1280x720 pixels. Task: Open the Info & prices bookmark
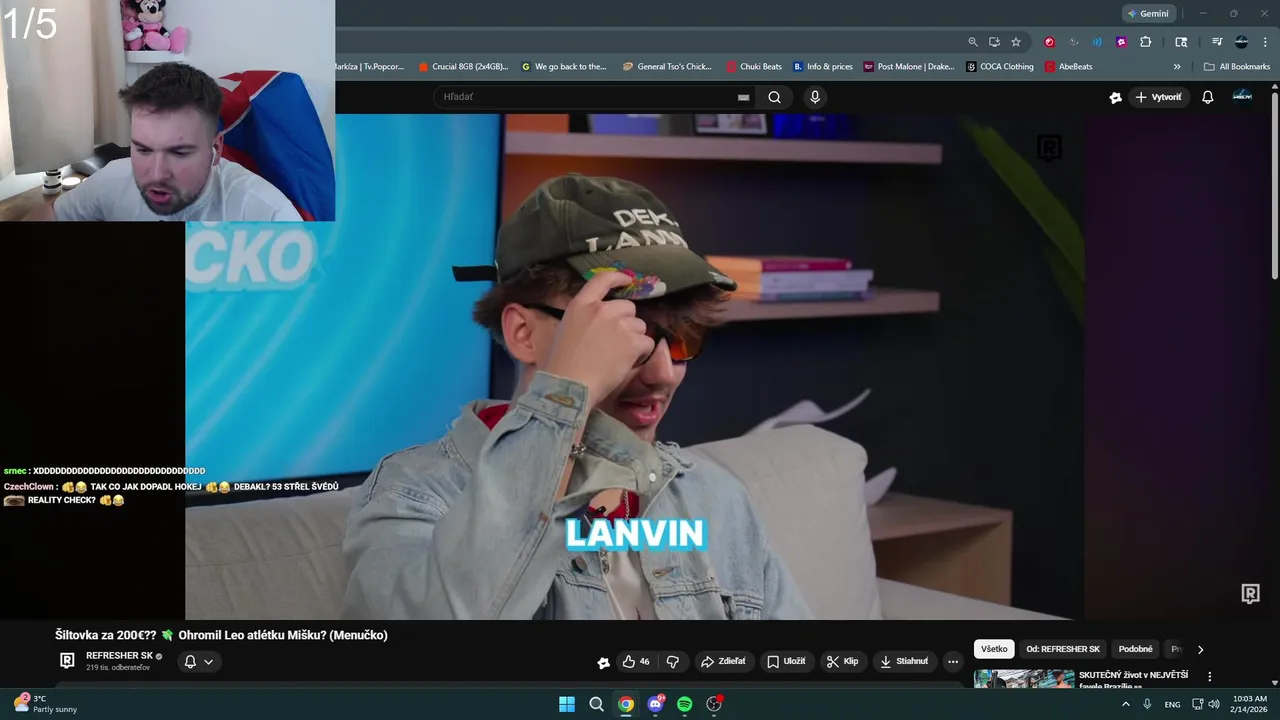point(823,67)
